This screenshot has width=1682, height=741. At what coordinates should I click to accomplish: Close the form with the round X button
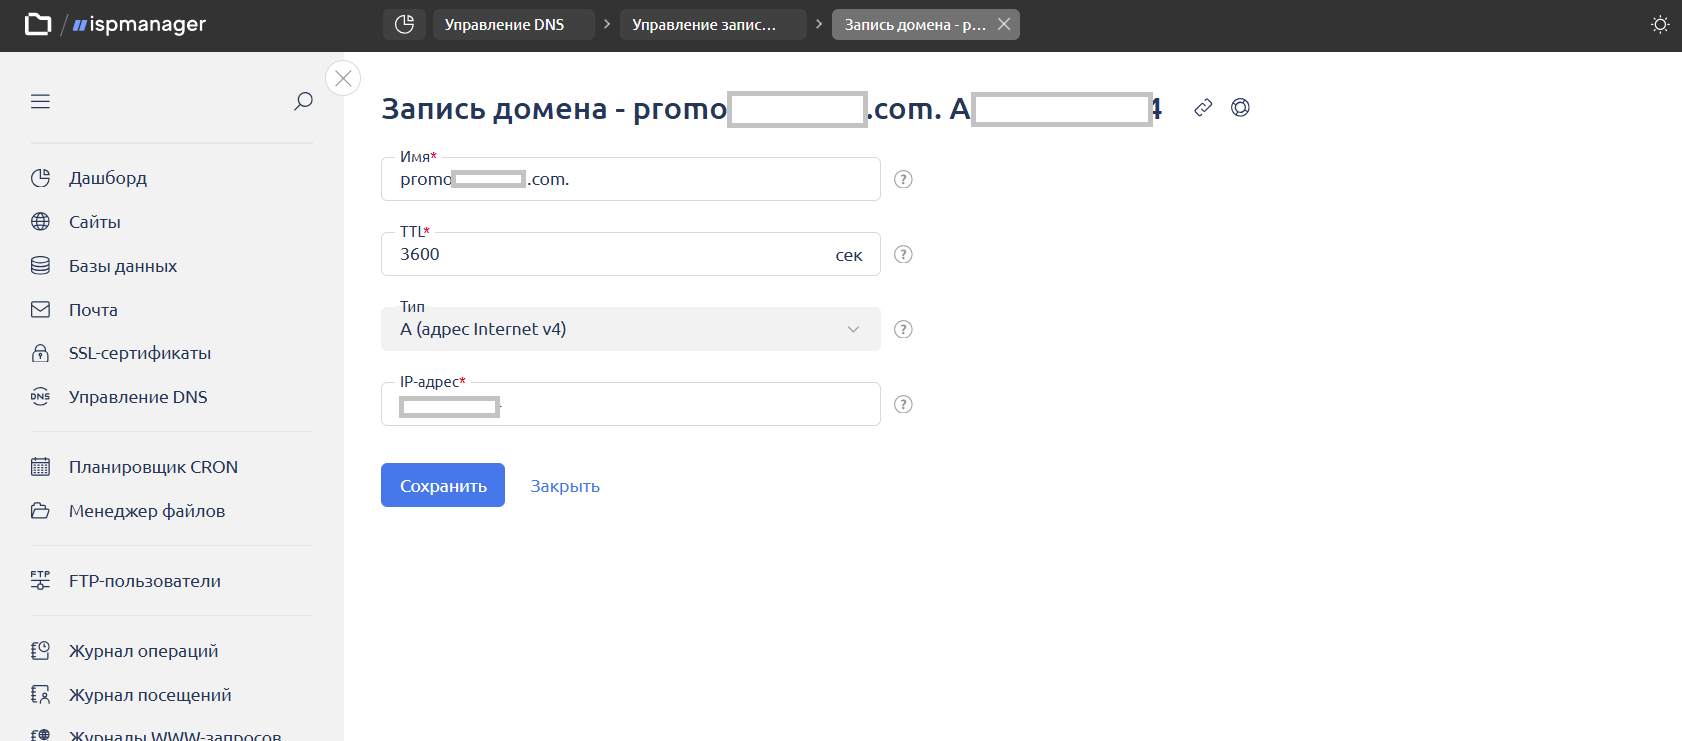pos(343,78)
